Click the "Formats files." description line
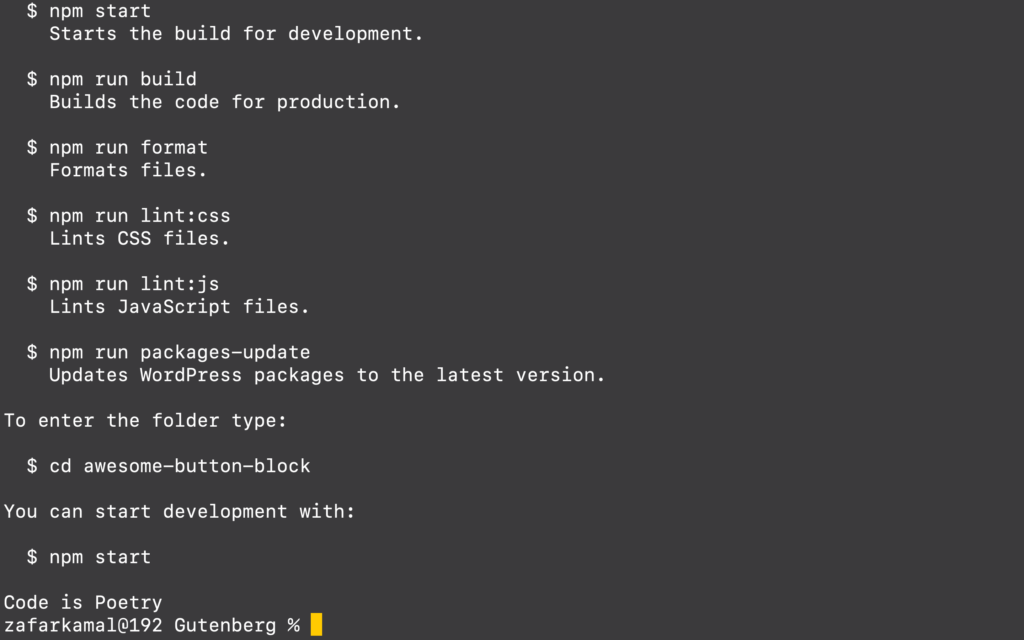The image size is (1024, 640). point(128,170)
